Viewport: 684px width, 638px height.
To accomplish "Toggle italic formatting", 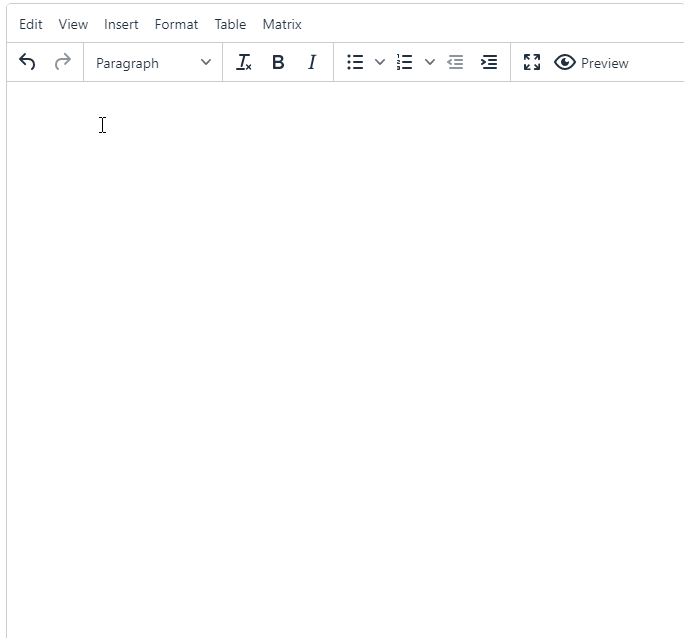I will (312, 62).
